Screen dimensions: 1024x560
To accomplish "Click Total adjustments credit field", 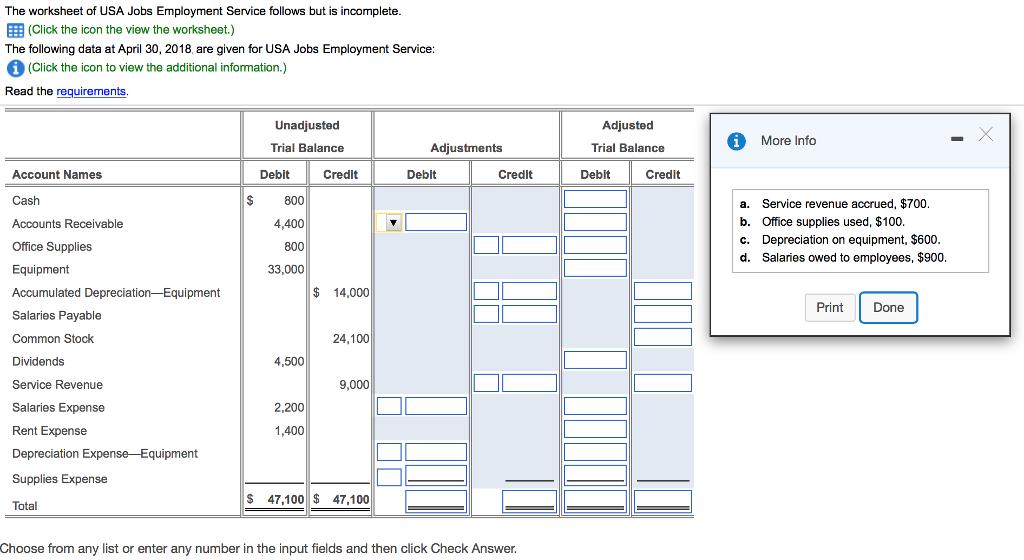I will 529,501.
